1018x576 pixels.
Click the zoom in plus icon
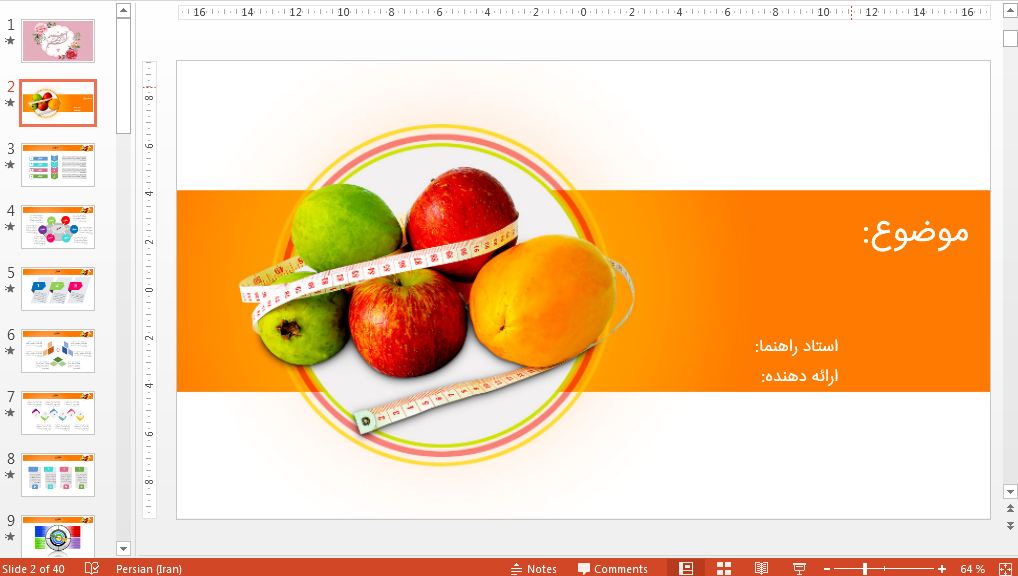pos(942,568)
